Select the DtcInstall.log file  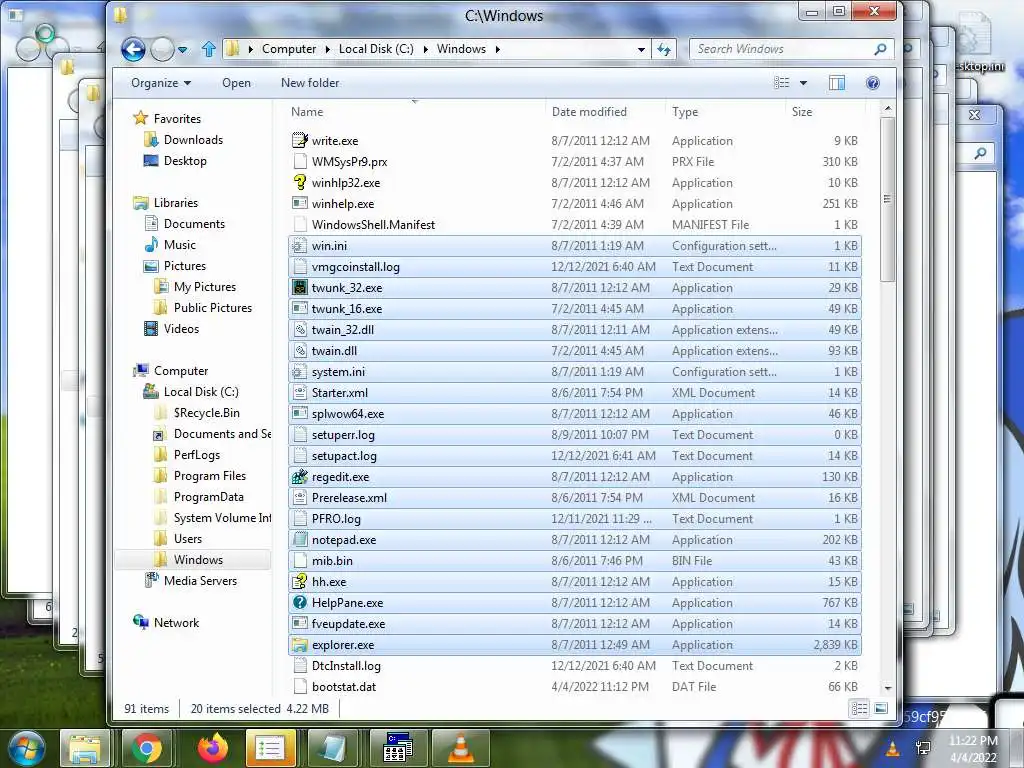(575, 665)
